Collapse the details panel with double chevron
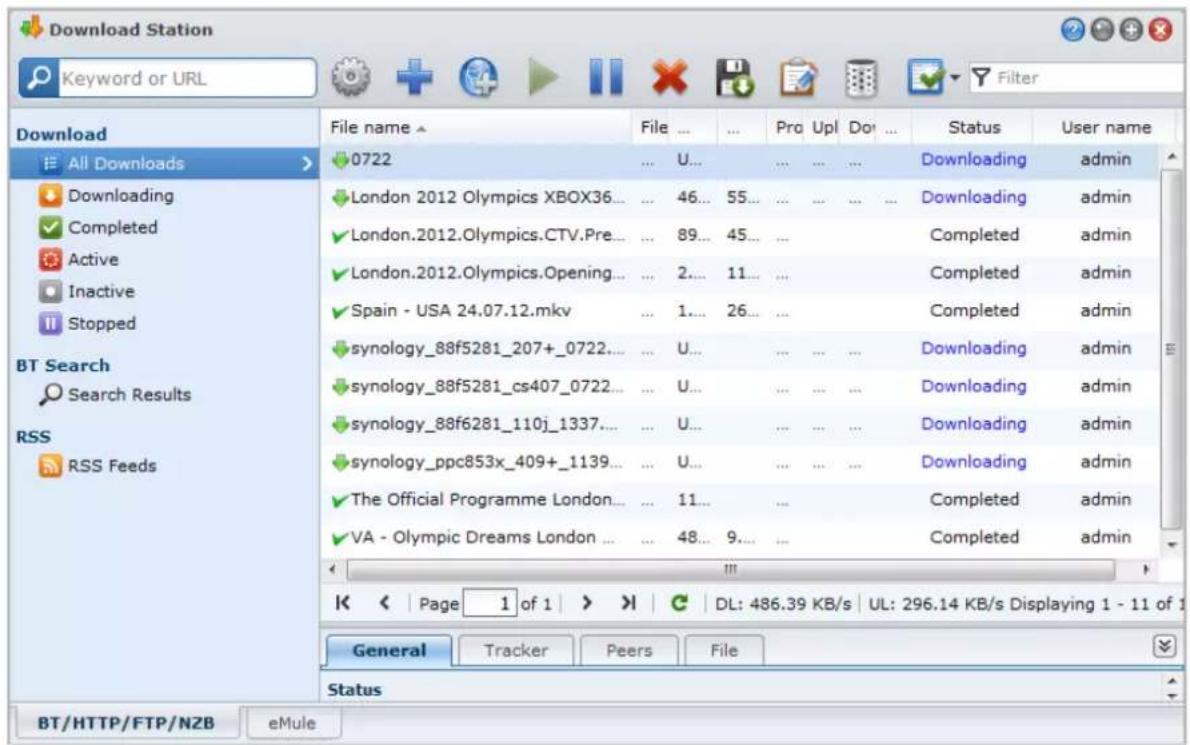This screenshot has height=745, width=1190. (1164, 646)
